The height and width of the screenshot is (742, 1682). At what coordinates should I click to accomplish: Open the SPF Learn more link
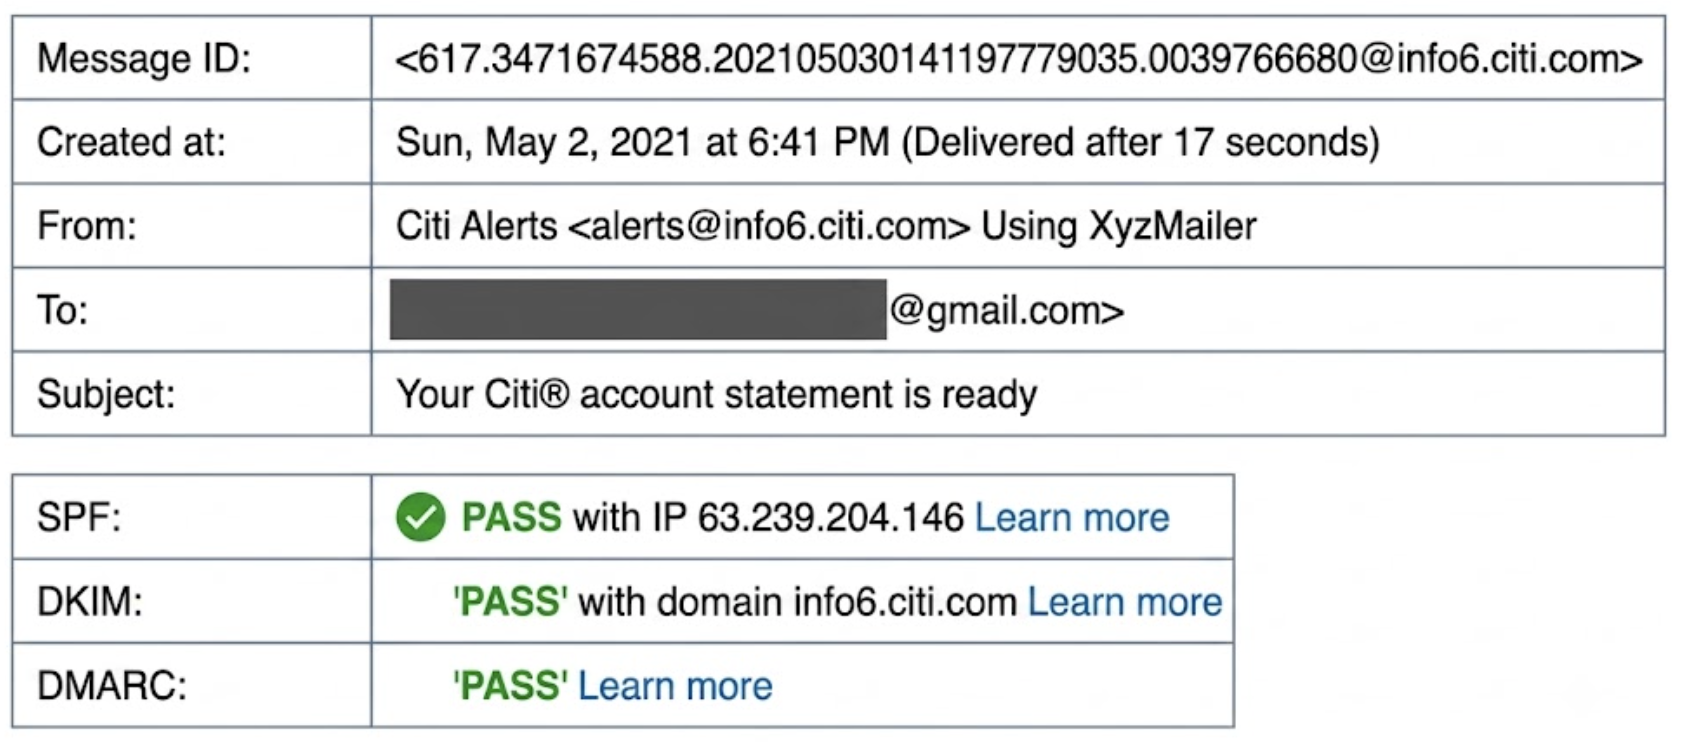pos(1072,518)
